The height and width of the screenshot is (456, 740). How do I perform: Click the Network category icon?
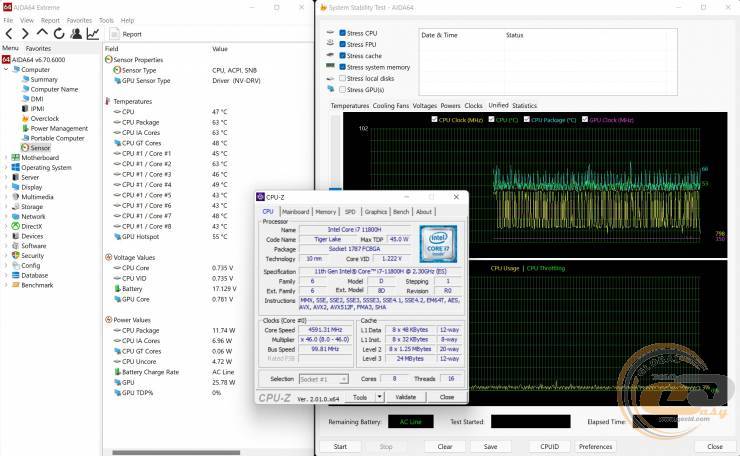tap(16, 217)
